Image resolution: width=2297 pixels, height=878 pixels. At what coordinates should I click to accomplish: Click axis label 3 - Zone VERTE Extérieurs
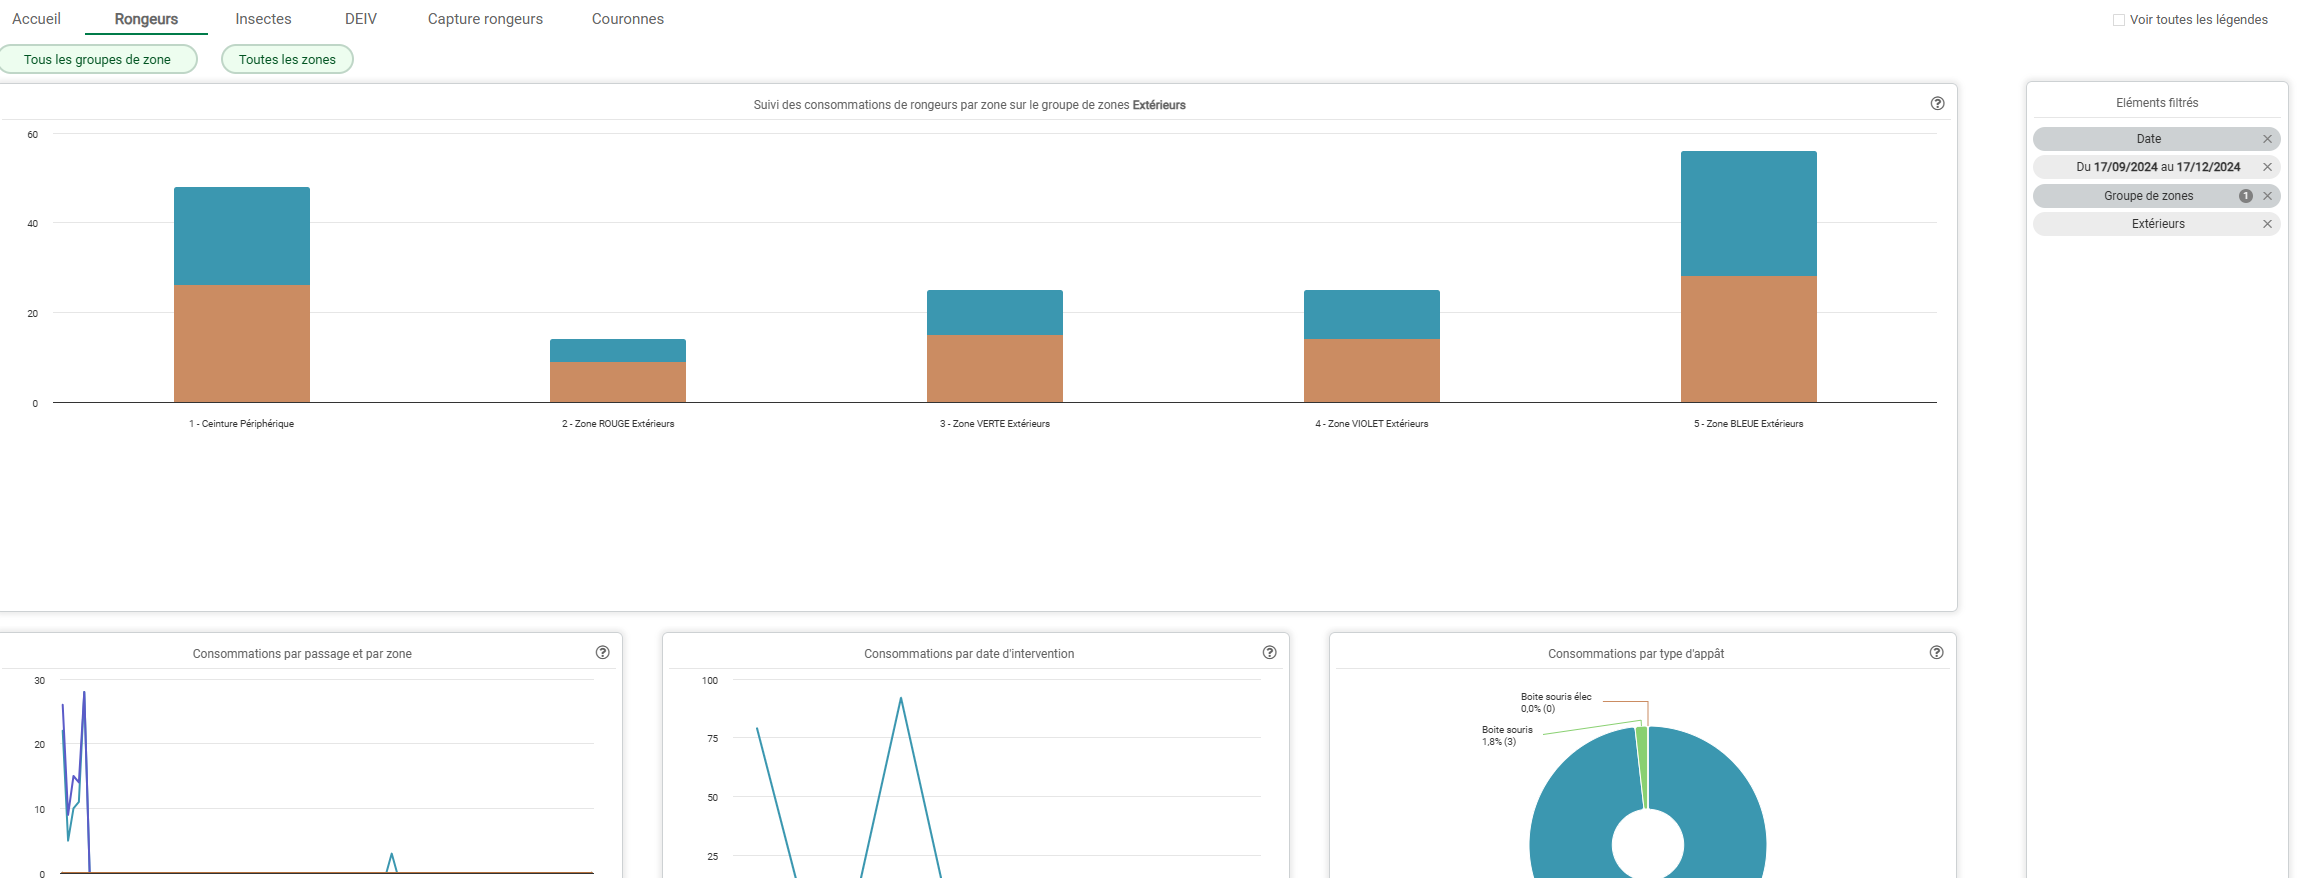995,424
